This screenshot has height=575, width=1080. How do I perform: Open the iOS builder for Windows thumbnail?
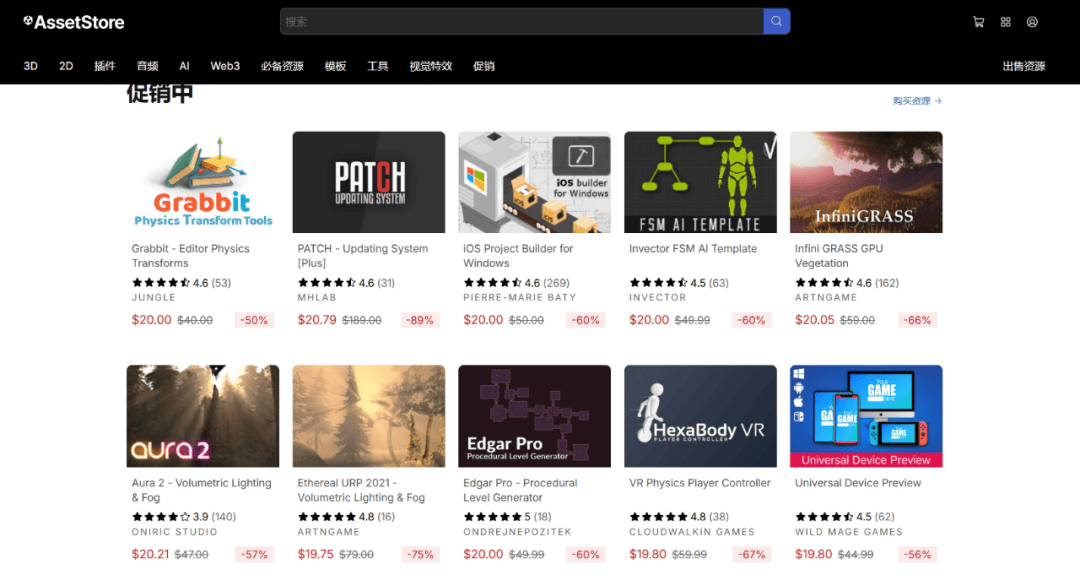coord(534,182)
